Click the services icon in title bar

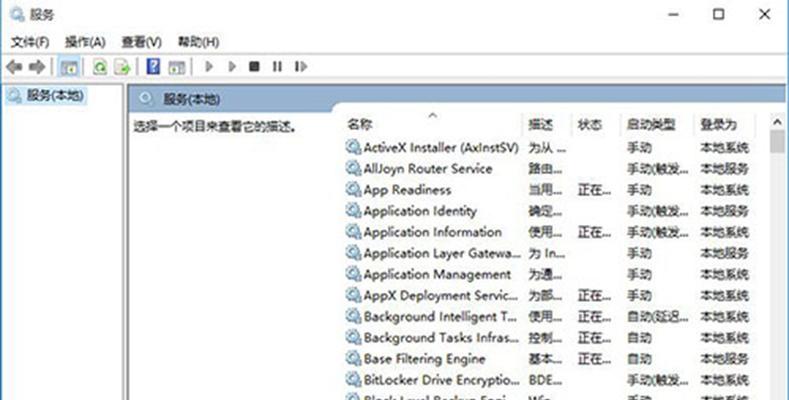(x=17, y=15)
